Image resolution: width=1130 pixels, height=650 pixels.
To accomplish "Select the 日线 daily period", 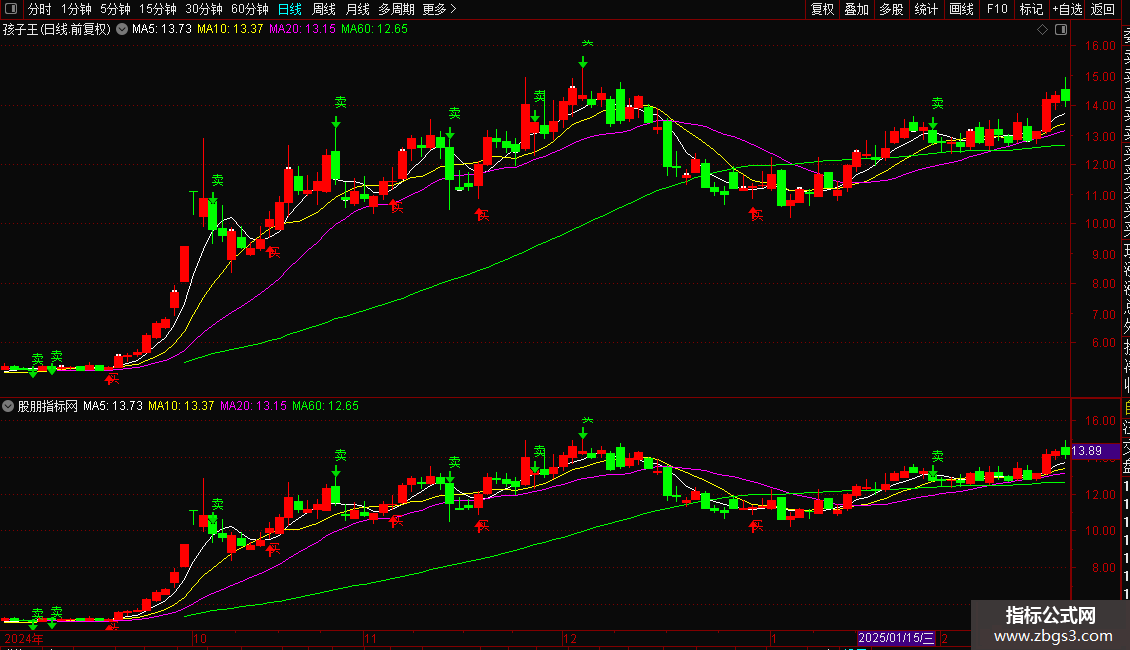I will (x=290, y=9).
